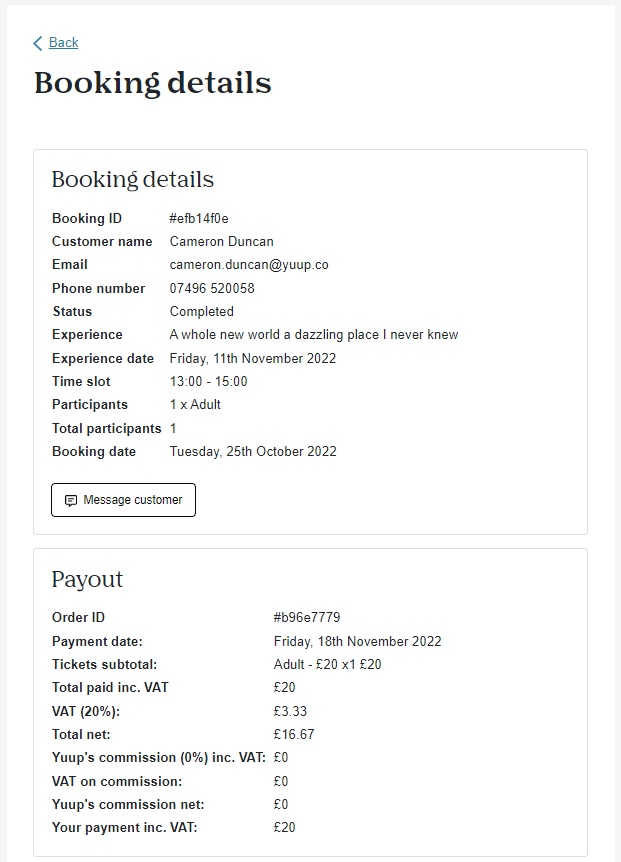The width and height of the screenshot is (621, 862).
Task: Click the VAT amount £3.33
Action: (290, 711)
